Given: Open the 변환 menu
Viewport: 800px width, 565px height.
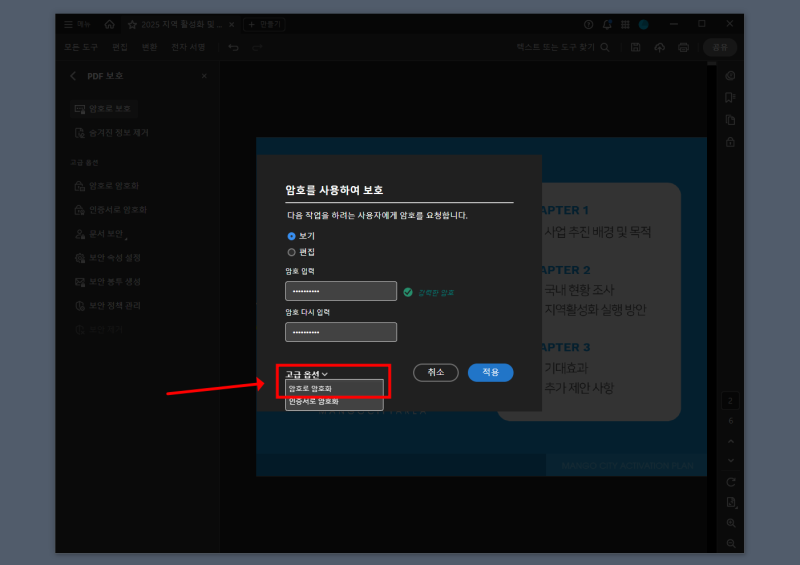Looking at the screenshot, I should [149, 47].
